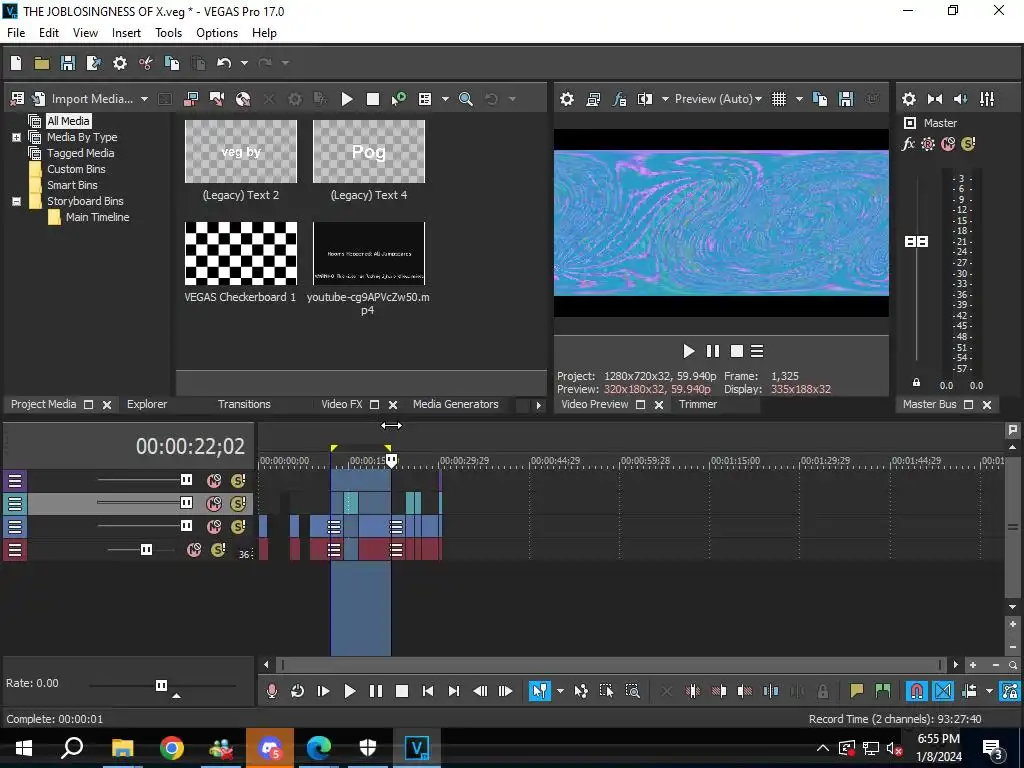Open the Normal Edit Tool dropdown arrow

click(560, 691)
